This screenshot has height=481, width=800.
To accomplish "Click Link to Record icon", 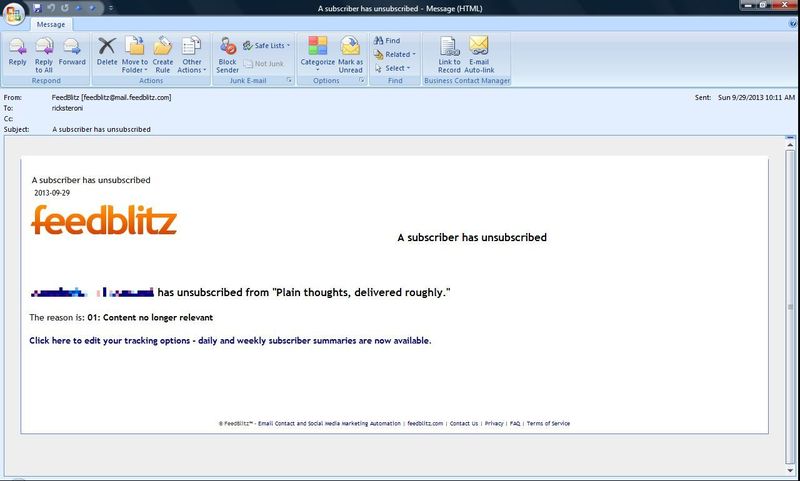I will pos(449,51).
